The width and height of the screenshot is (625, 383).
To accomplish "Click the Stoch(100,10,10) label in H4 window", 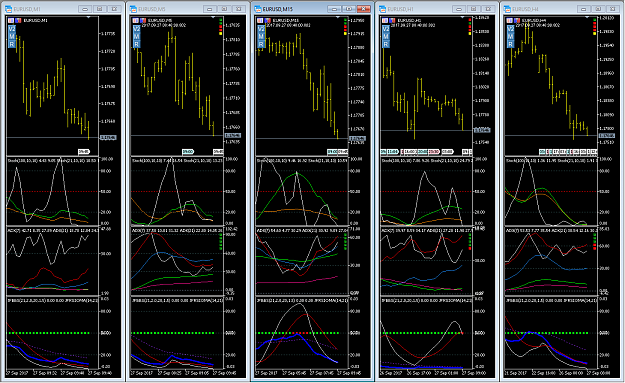I will tap(520, 161).
